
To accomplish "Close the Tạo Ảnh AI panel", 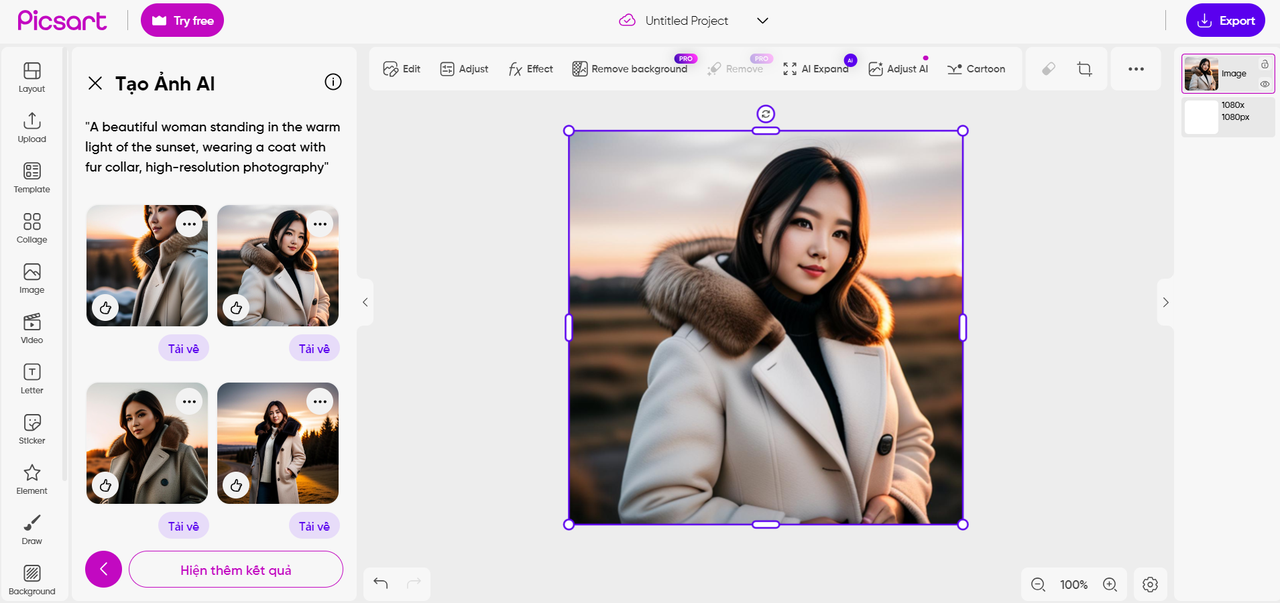I will pyautogui.click(x=95, y=83).
